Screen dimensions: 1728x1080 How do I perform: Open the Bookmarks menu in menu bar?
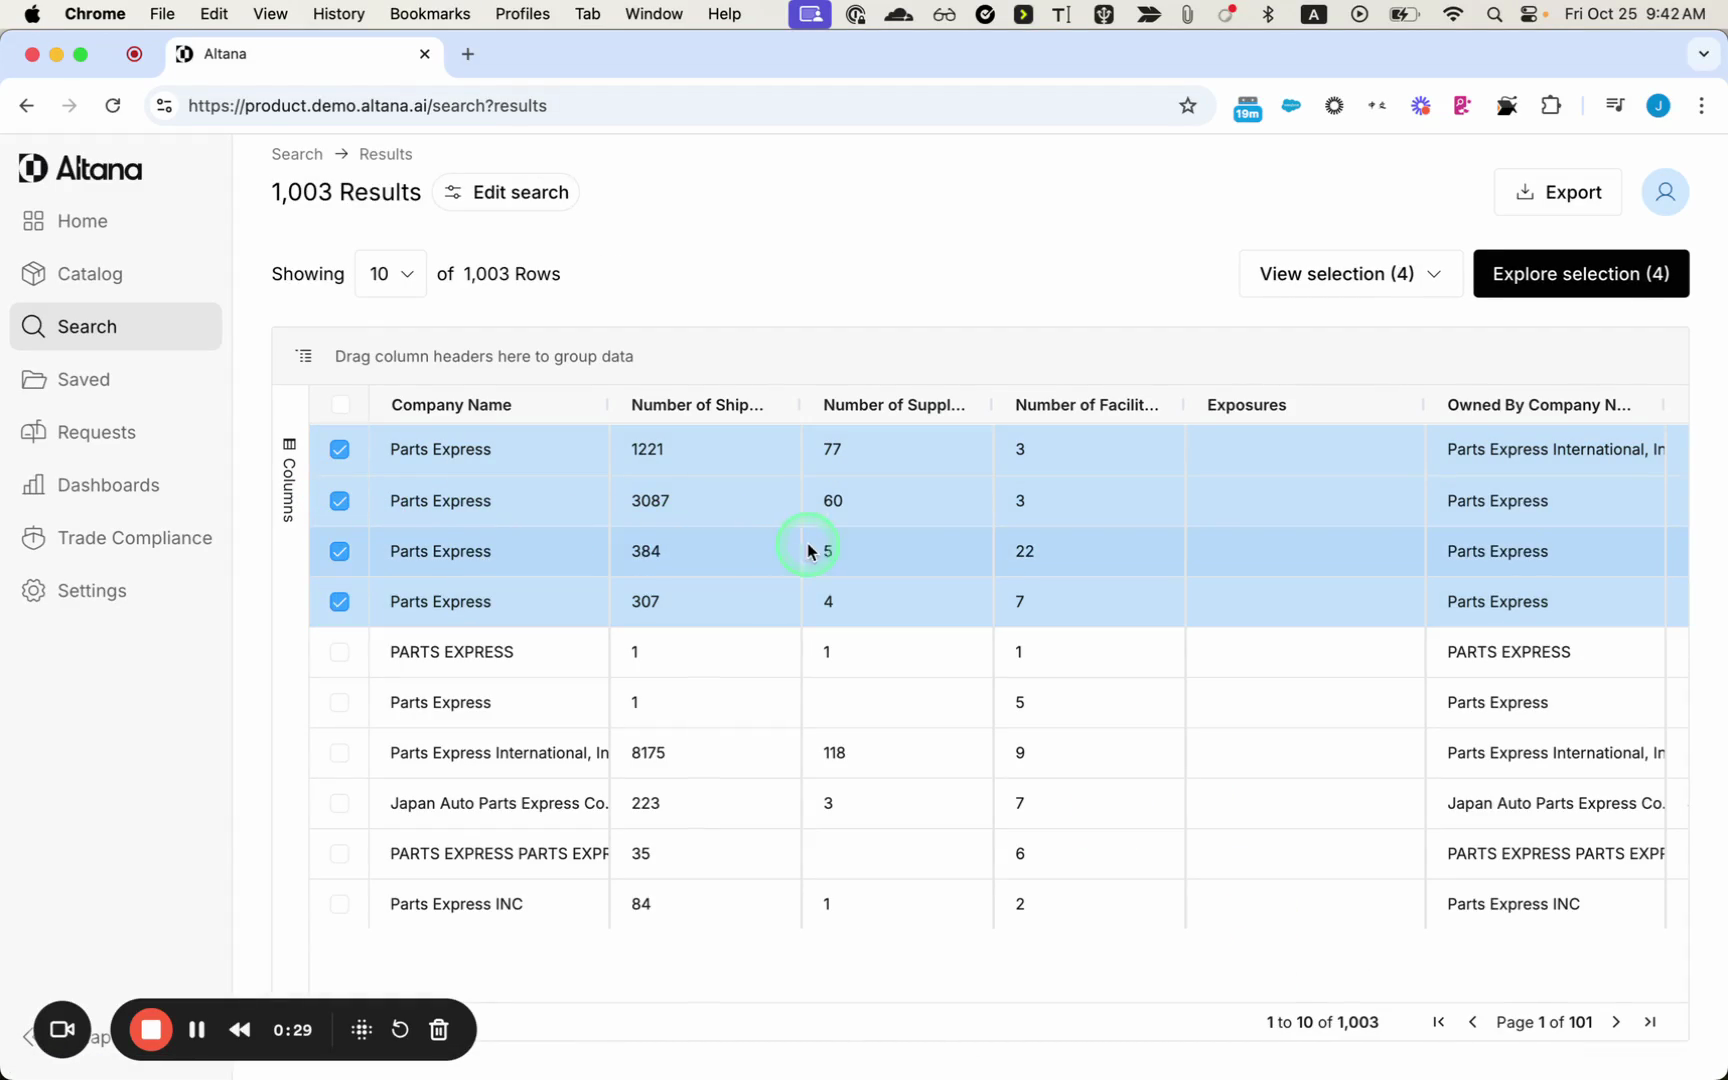click(x=429, y=14)
